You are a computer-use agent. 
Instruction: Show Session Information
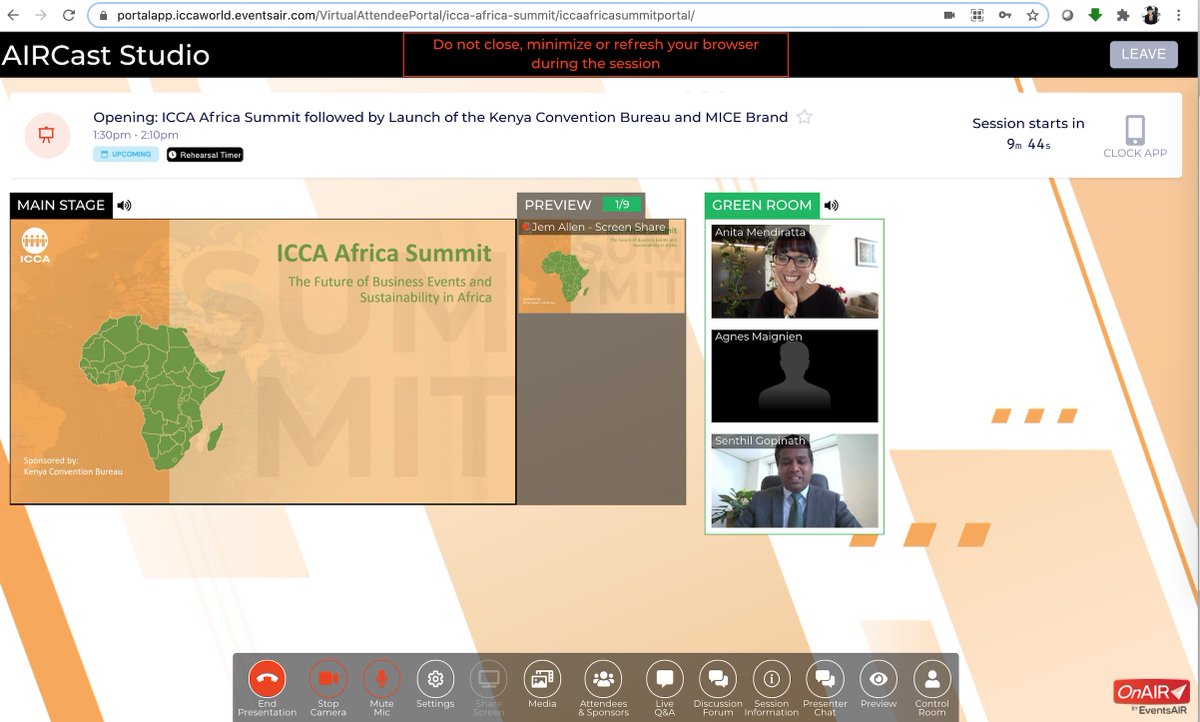point(771,679)
